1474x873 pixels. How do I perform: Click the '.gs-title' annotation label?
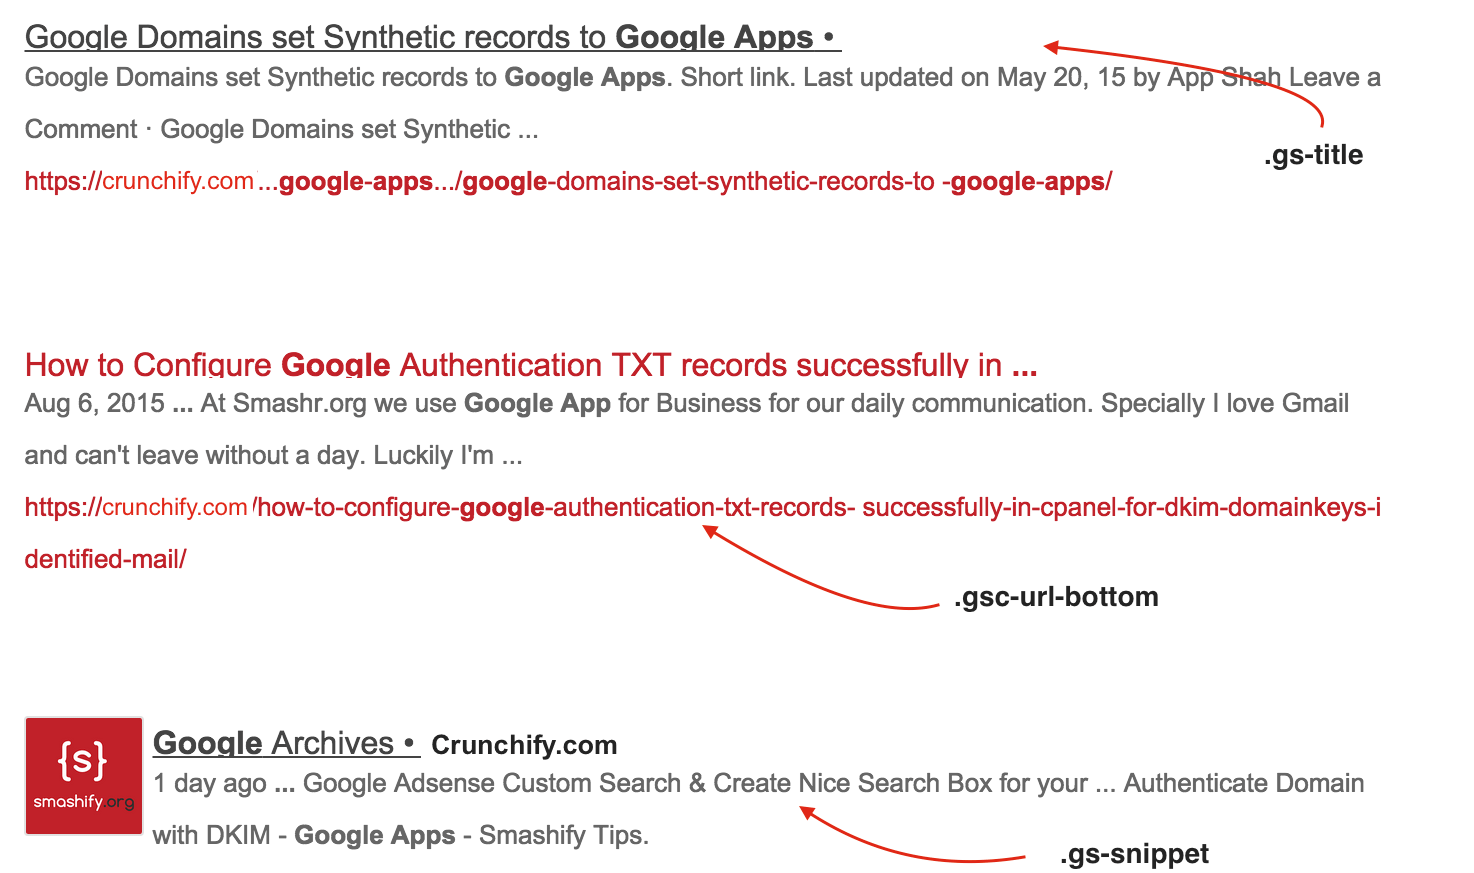point(1313,155)
